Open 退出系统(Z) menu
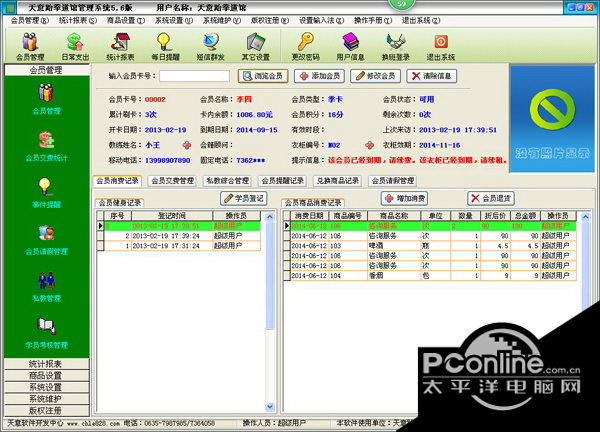The image size is (600, 432). coord(421,21)
